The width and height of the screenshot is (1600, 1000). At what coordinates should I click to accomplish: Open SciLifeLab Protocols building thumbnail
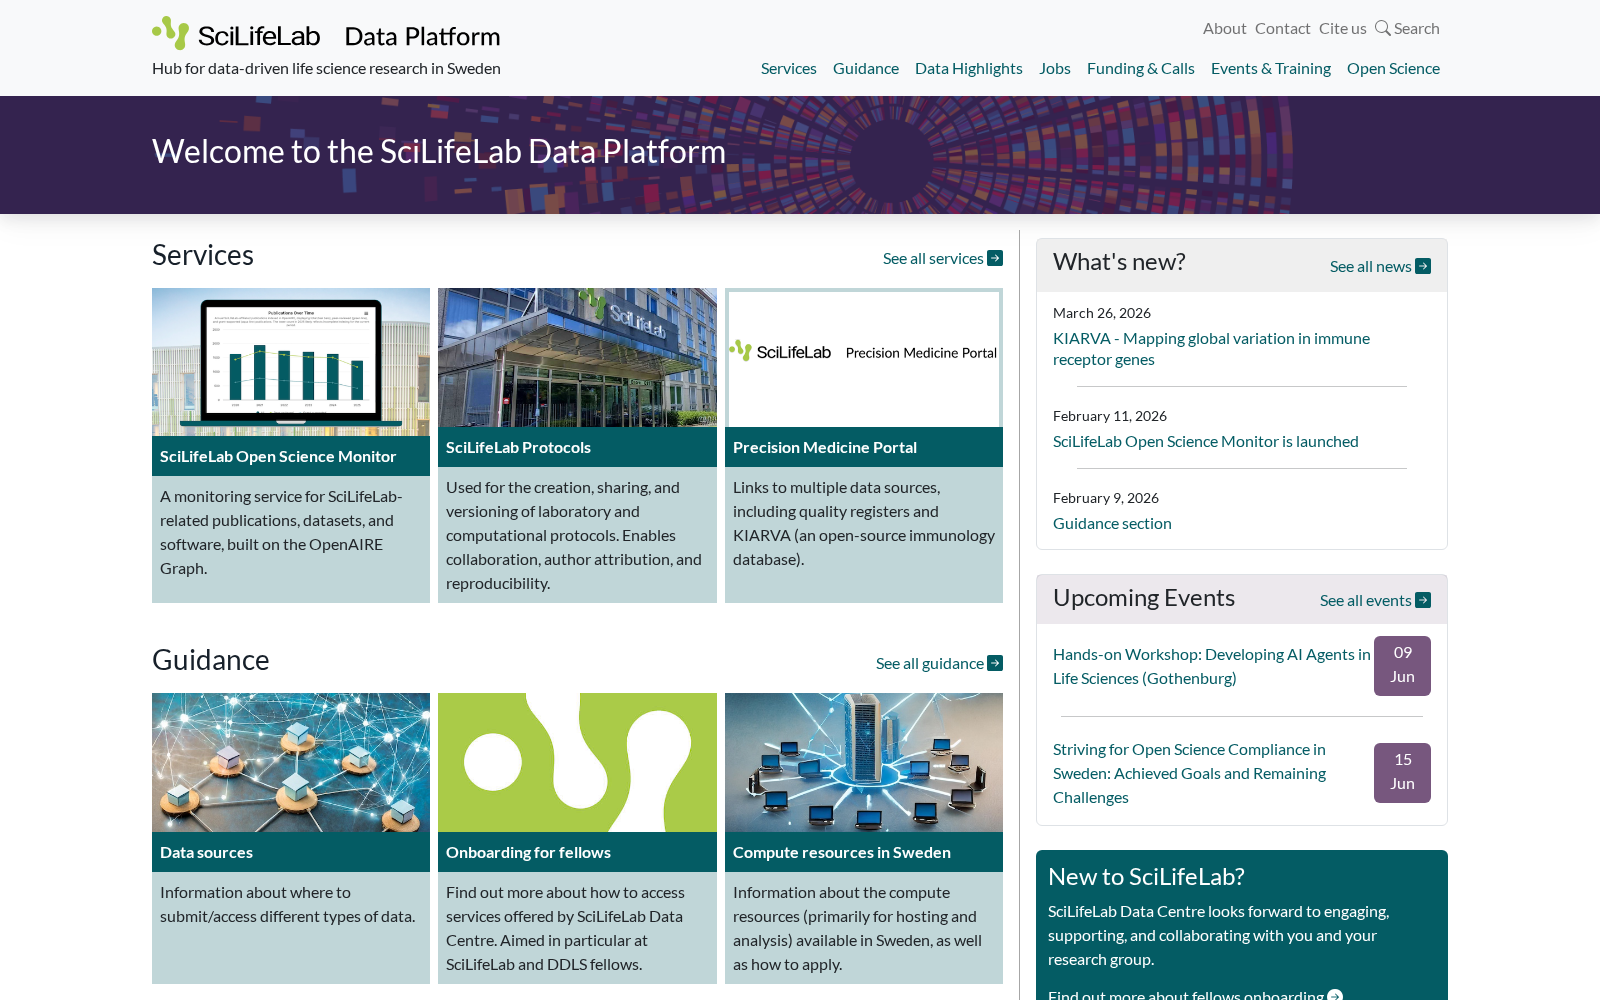[x=577, y=358]
